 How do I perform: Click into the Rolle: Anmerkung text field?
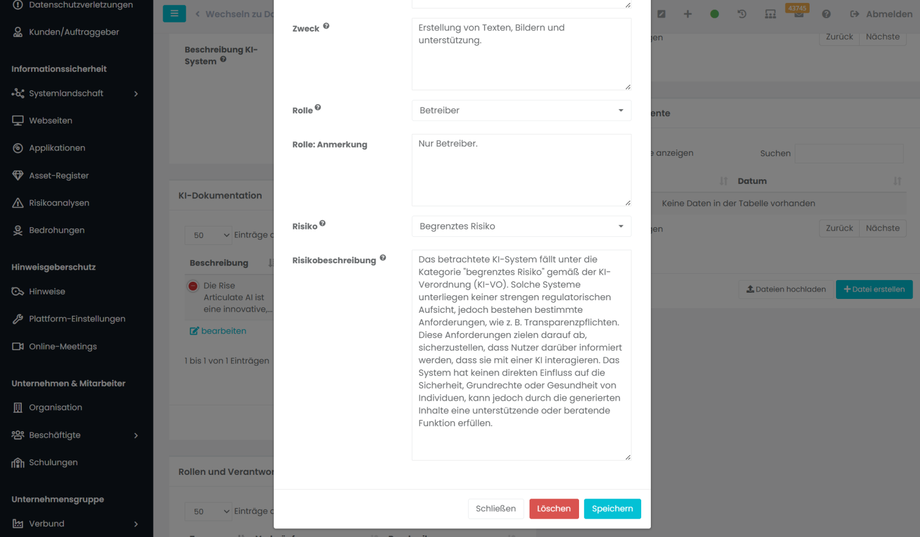[x=521, y=170]
